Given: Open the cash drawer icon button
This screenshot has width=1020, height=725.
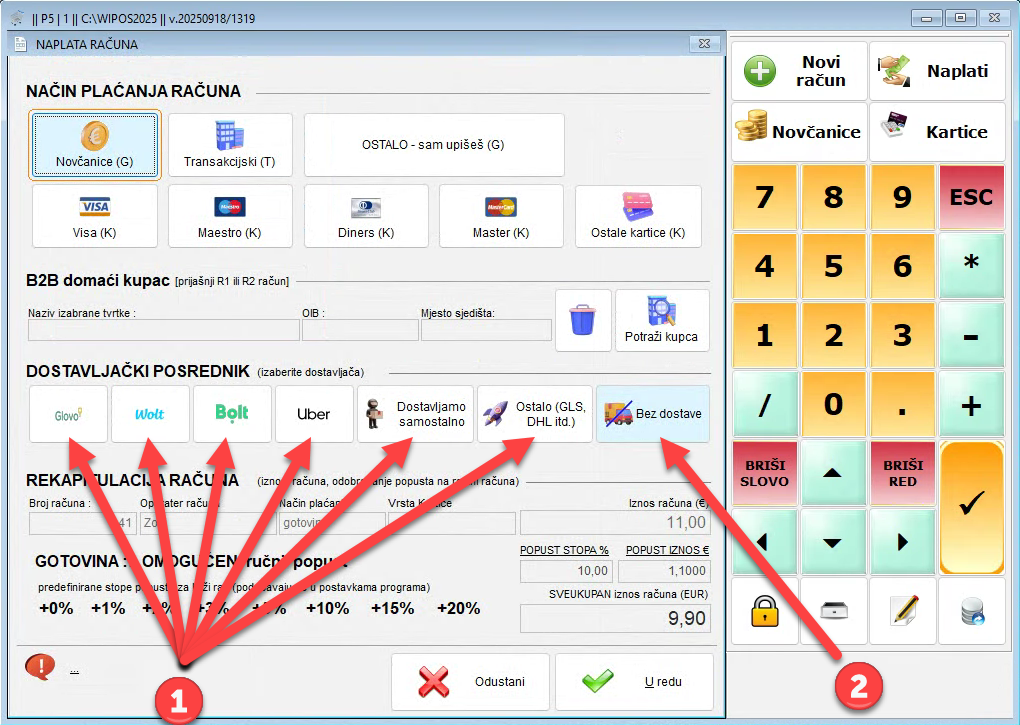Looking at the screenshot, I should point(834,611).
